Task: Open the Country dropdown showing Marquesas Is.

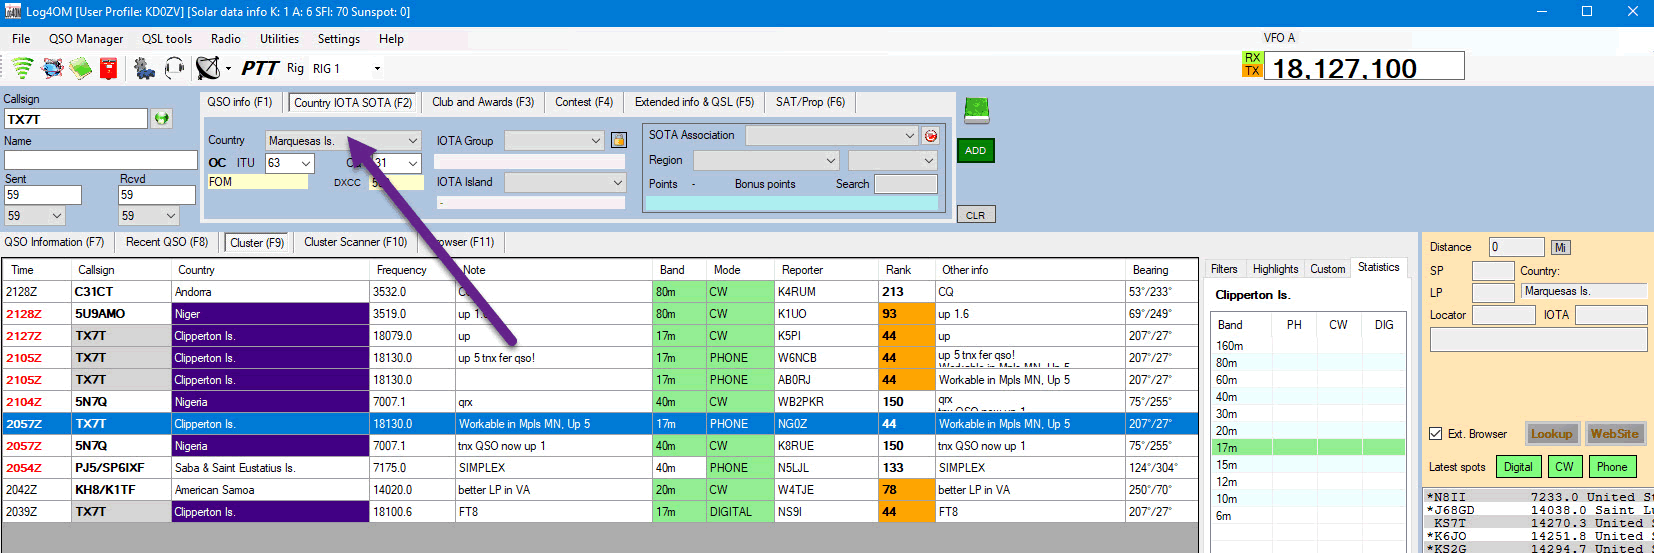Action: tap(343, 141)
